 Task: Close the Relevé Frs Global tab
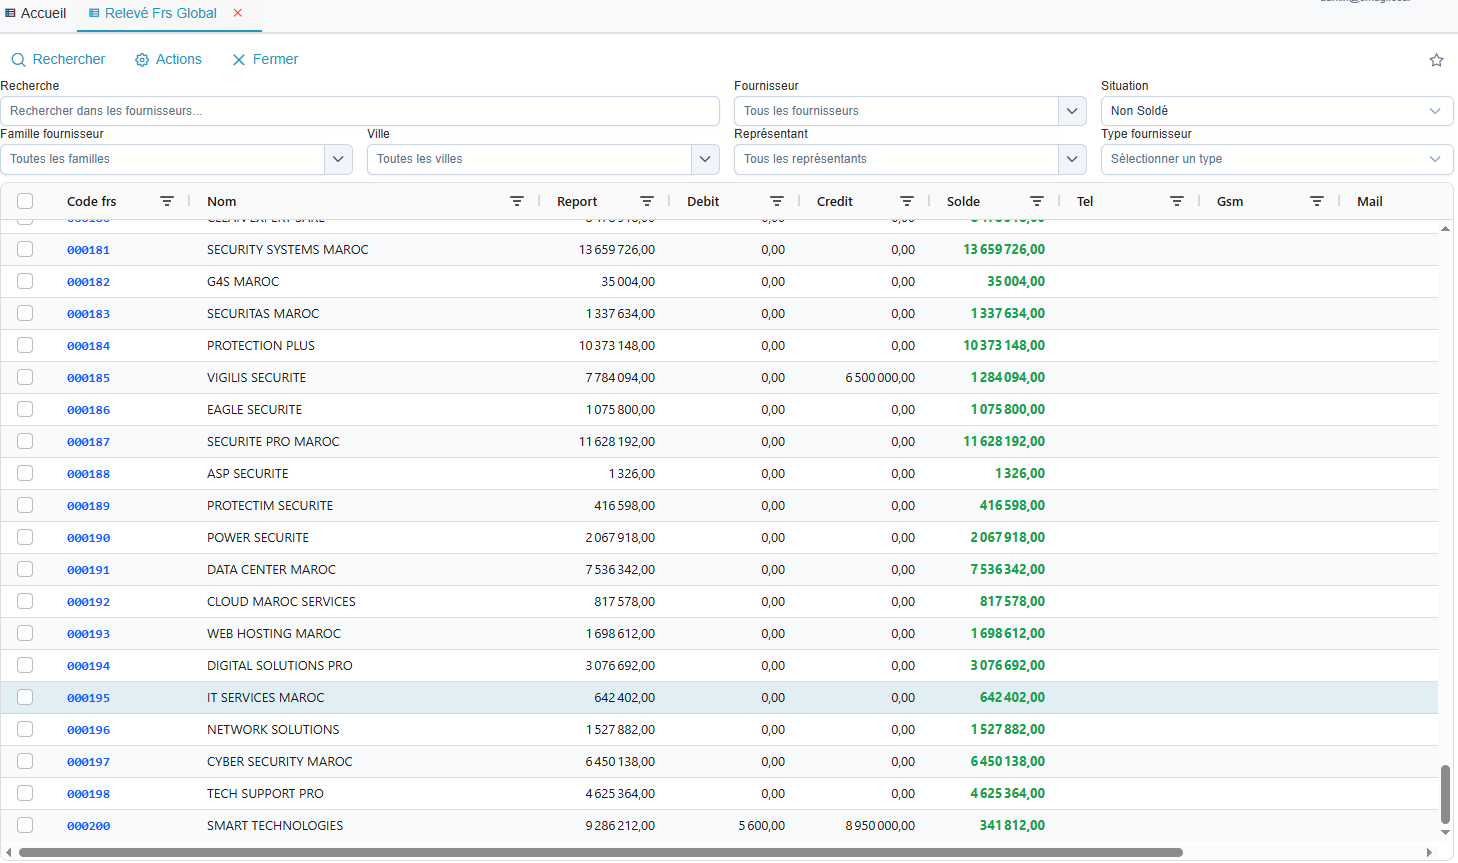238,13
